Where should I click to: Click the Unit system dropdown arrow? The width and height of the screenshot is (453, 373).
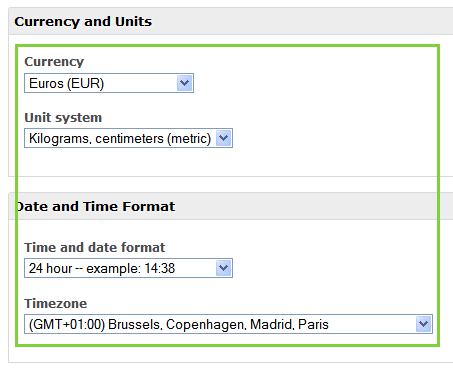[x=224, y=138]
